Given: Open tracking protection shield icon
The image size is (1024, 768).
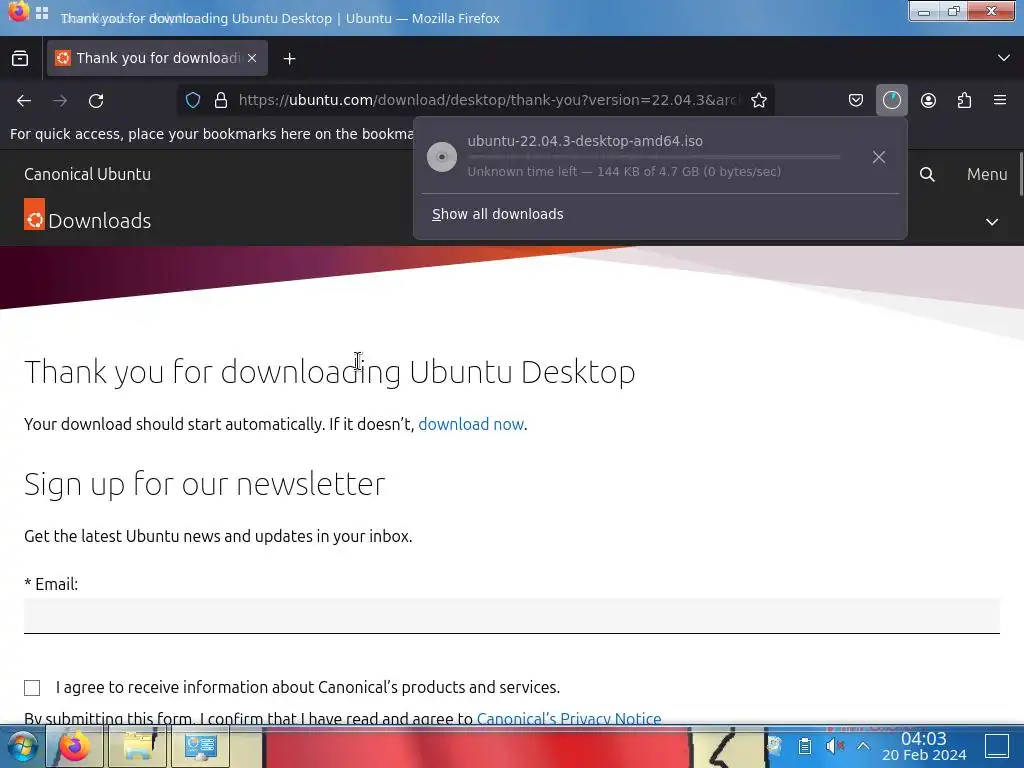Looking at the screenshot, I should coord(193,100).
